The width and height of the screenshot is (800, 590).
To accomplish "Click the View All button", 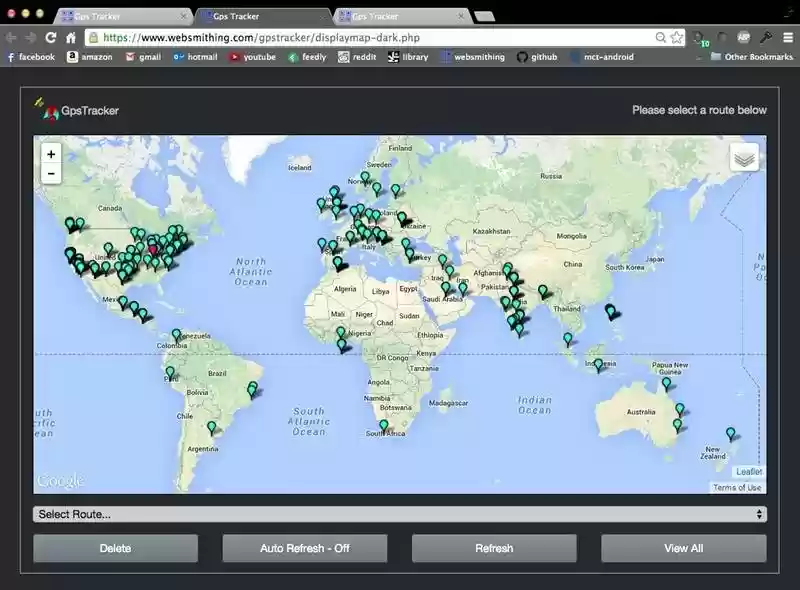I will (683, 548).
